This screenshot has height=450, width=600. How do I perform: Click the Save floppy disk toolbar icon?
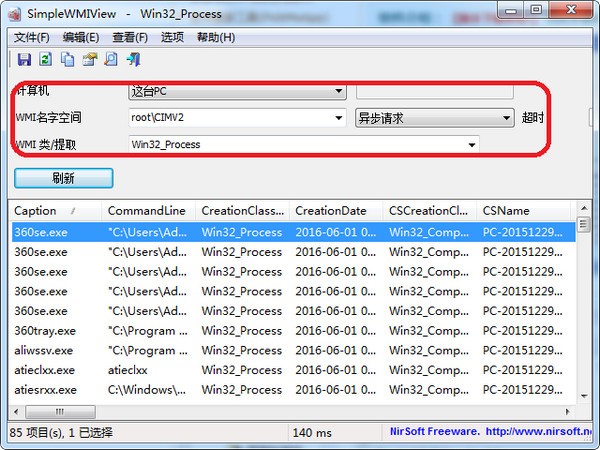24,59
